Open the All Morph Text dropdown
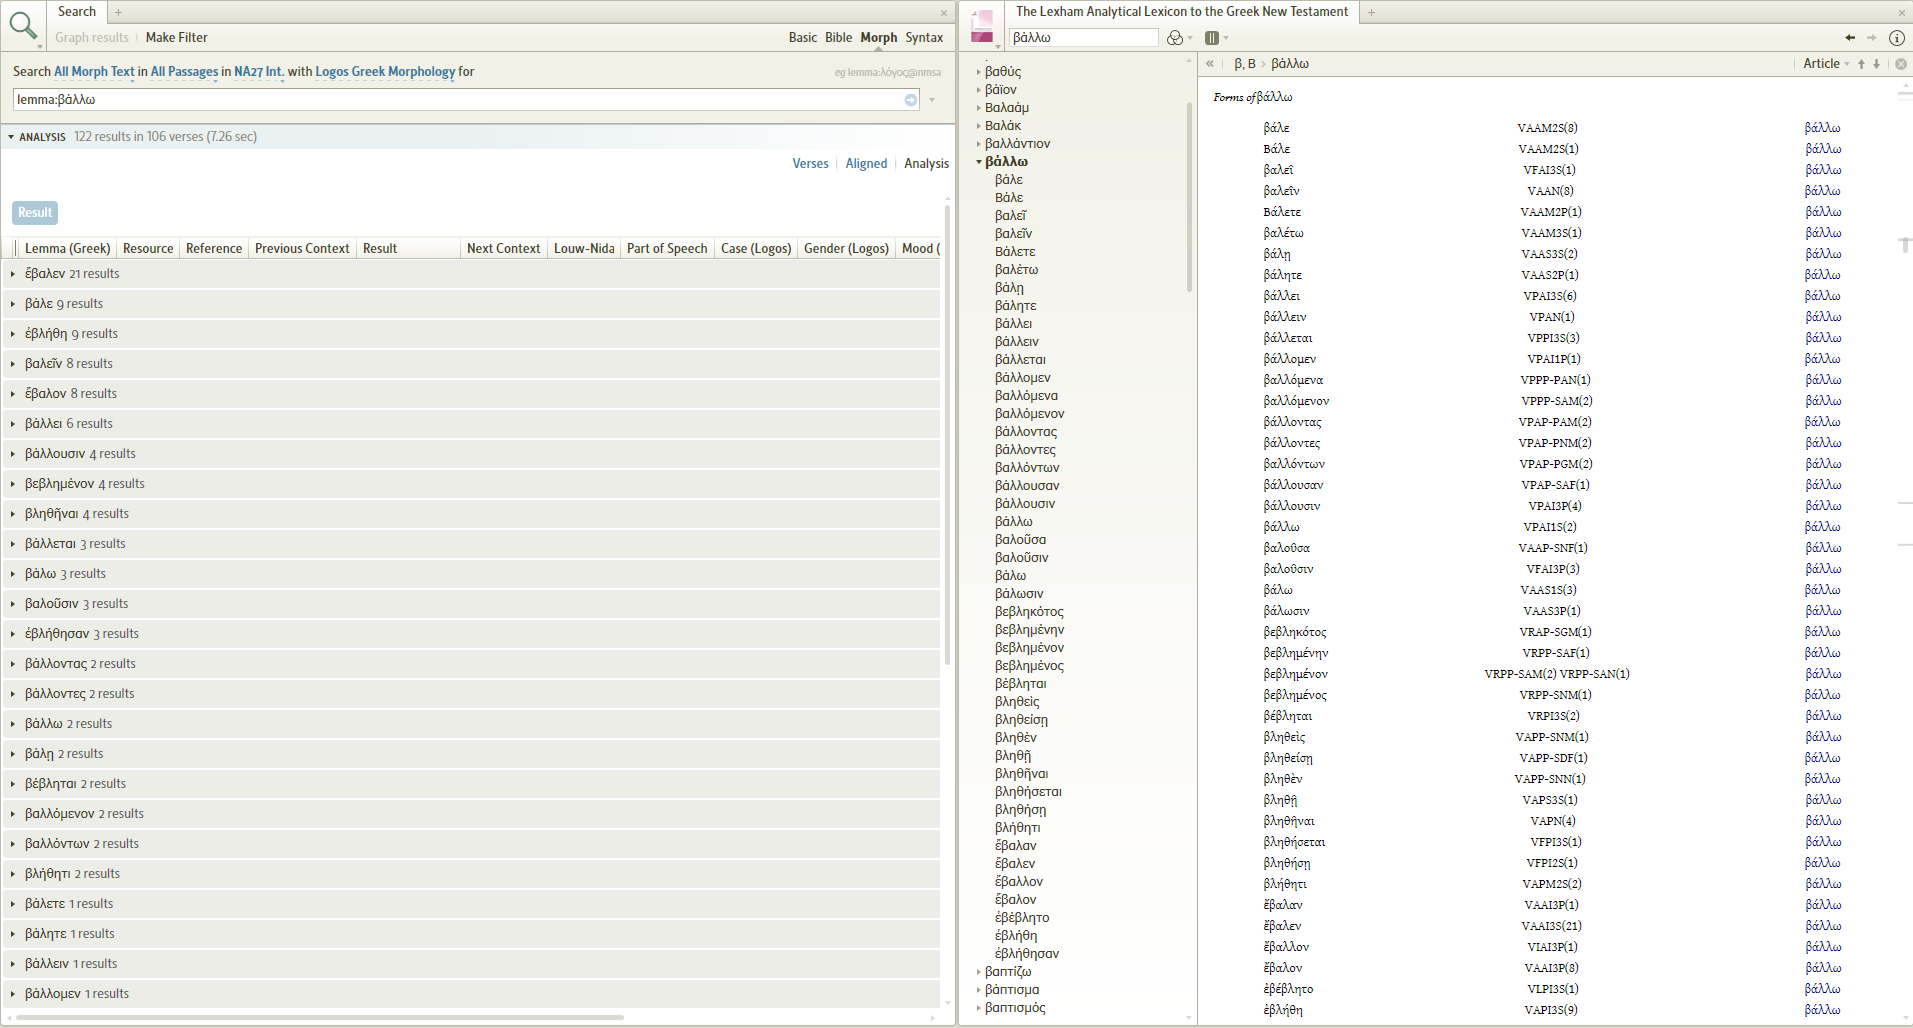The height and width of the screenshot is (1028, 1913). pos(94,72)
